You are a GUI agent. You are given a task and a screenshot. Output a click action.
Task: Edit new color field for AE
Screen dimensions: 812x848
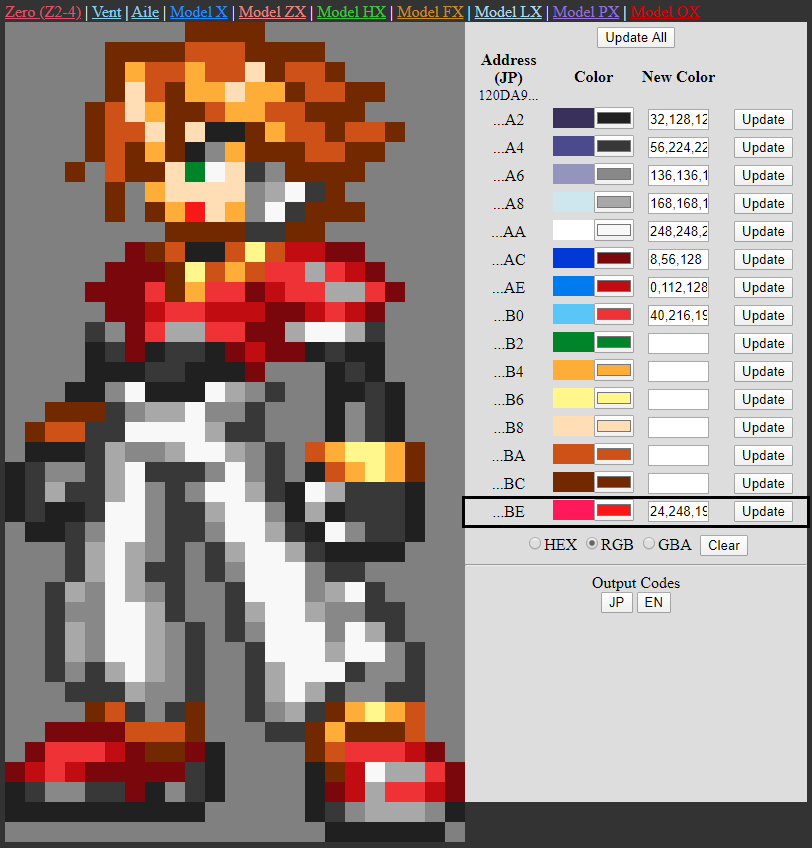[x=678, y=288]
